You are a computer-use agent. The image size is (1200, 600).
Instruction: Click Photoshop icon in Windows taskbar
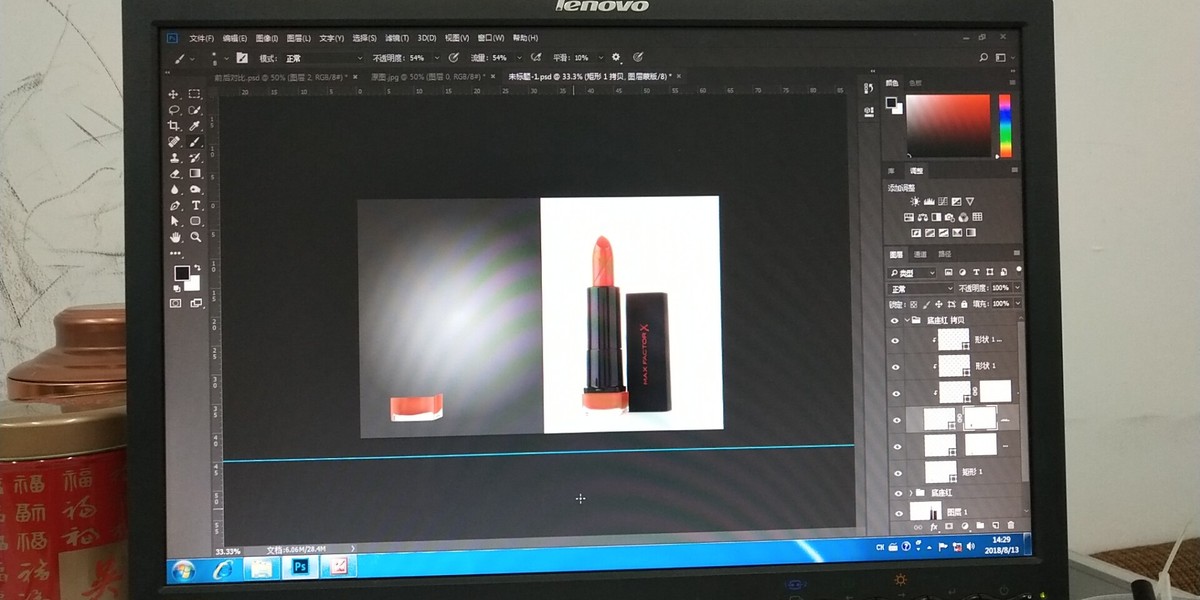click(298, 567)
